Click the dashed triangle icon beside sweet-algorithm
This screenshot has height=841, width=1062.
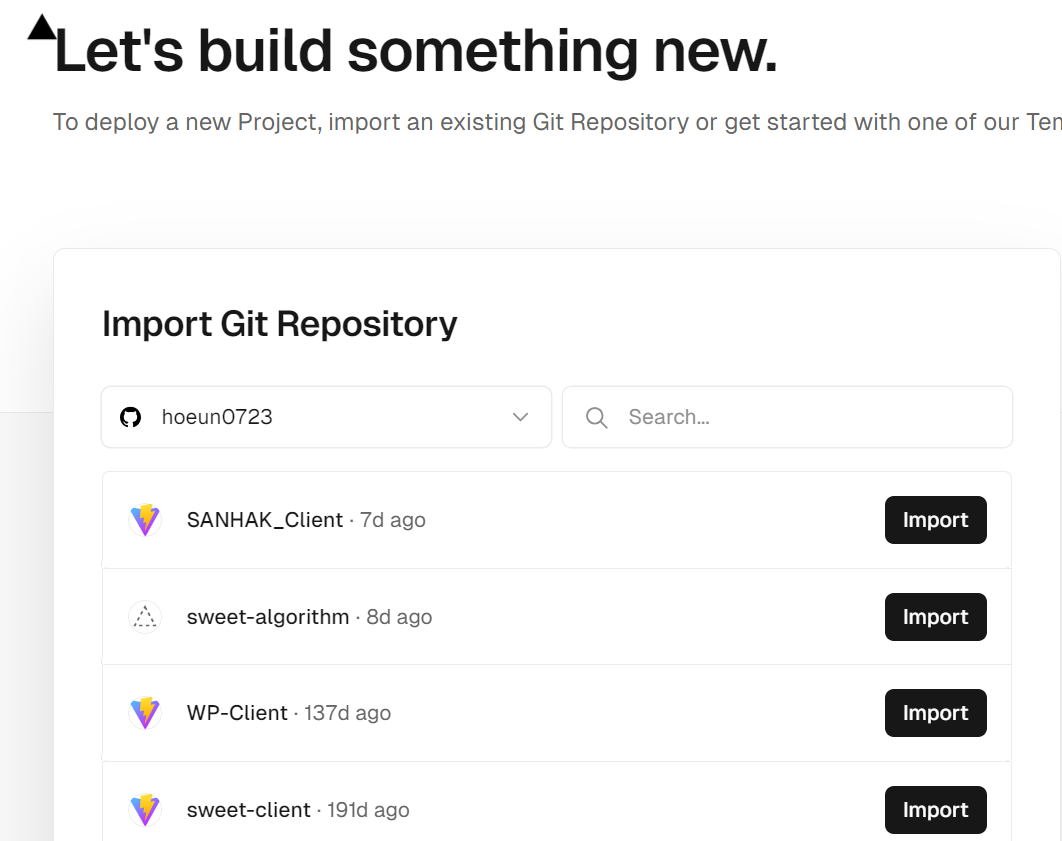tap(146, 617)
